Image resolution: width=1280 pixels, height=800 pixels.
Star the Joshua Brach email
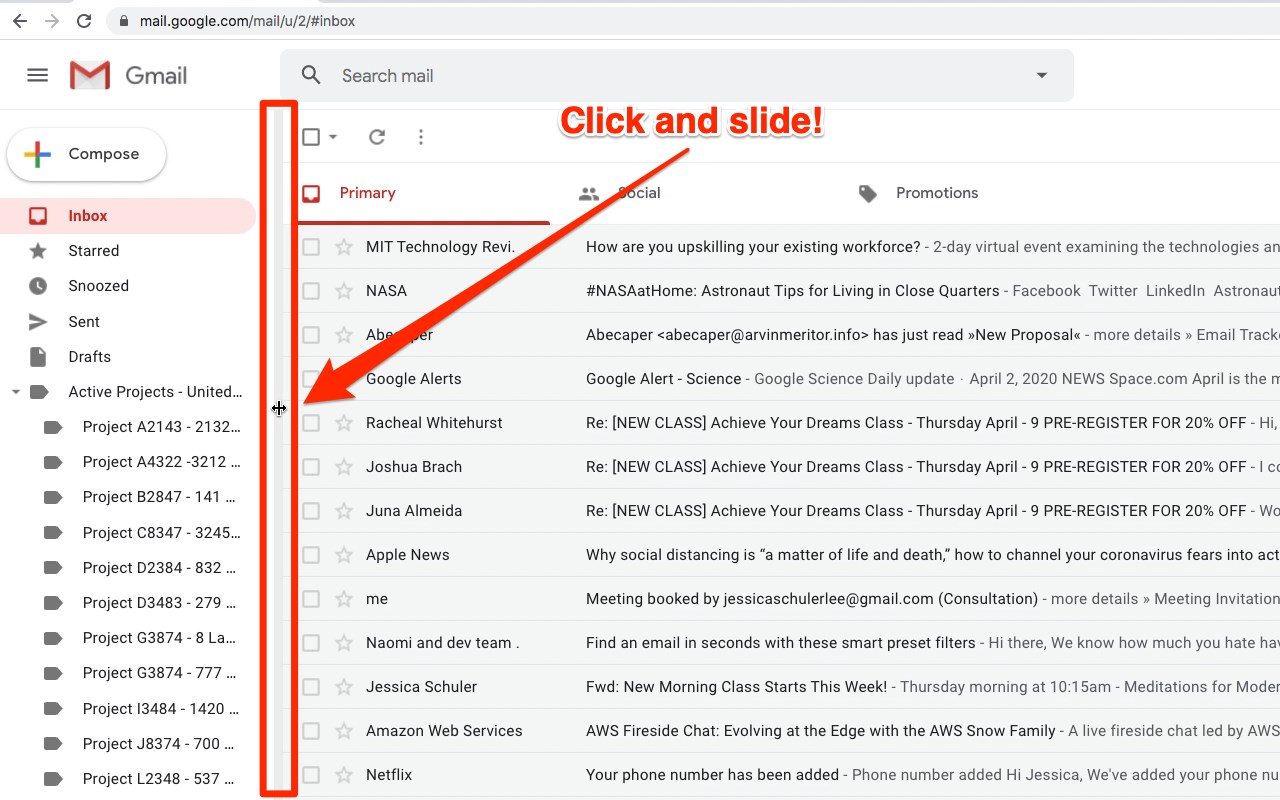point(344,467)
